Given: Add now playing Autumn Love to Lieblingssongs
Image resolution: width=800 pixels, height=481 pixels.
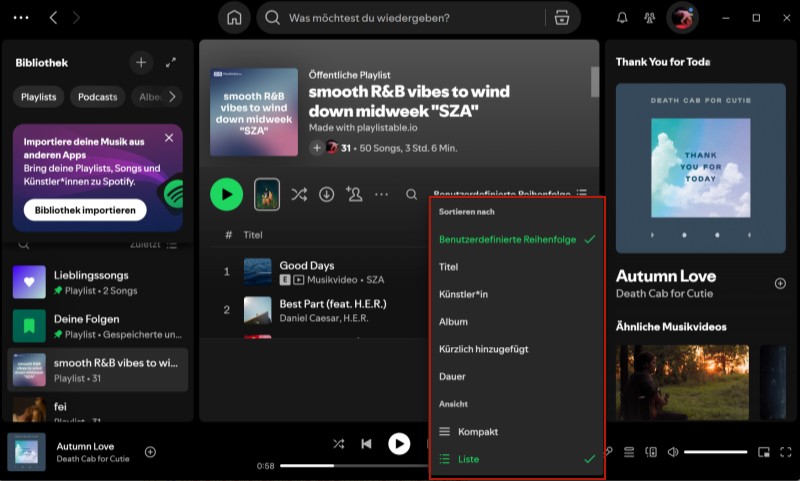Looking at the screenshot, I should [150, 452].
